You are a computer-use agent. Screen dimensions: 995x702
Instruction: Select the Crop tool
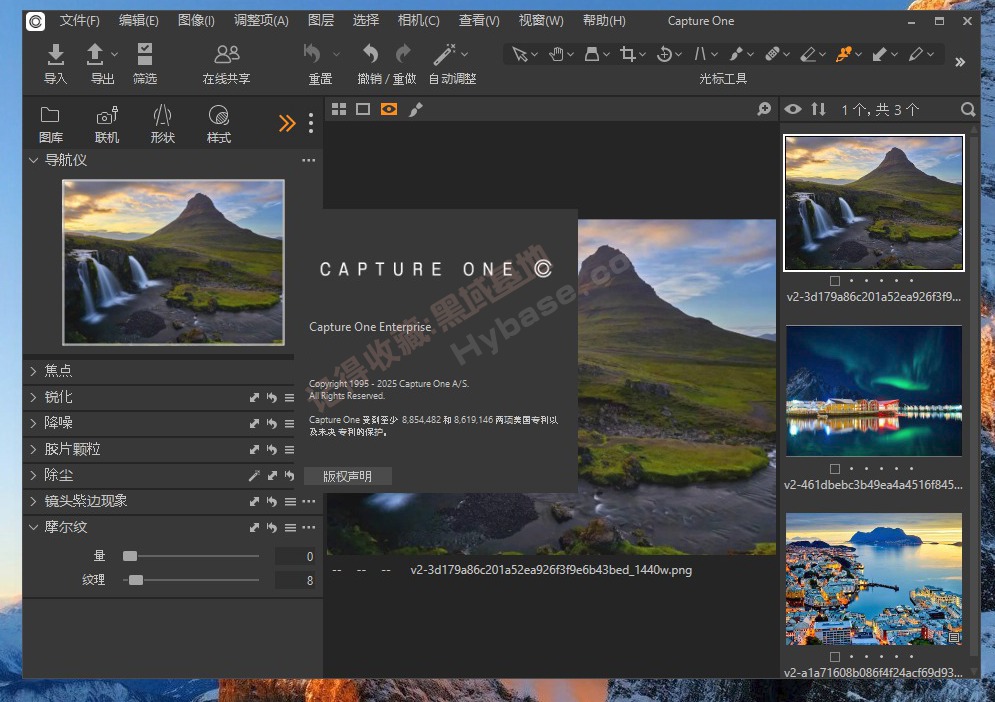pyautogui.click(x=628, y=54)
